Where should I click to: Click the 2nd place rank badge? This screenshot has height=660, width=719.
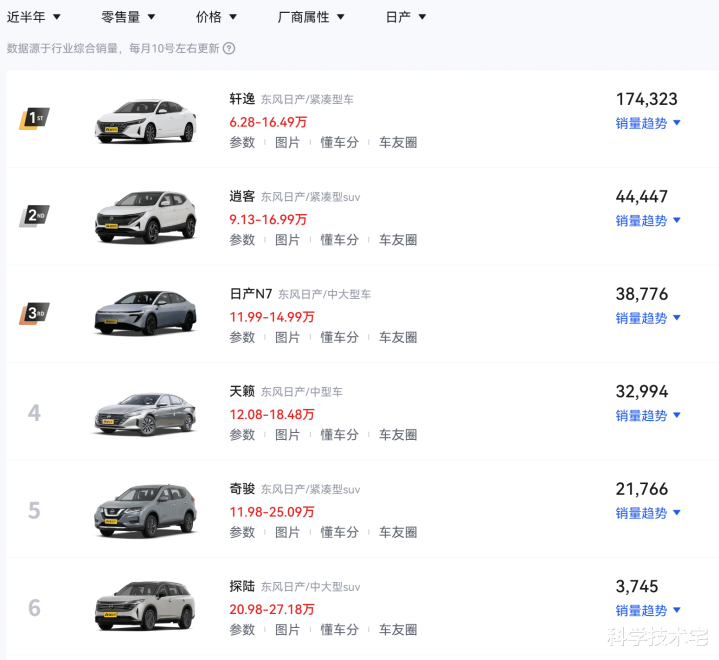point(34,216)
